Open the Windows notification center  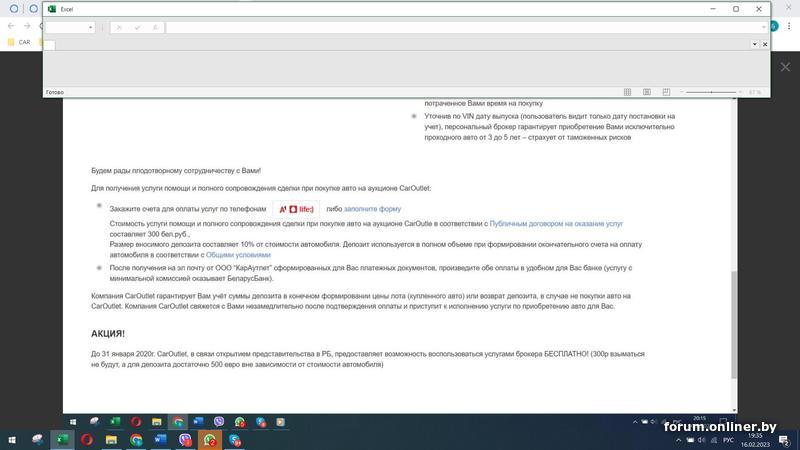[x=785, y=440]
